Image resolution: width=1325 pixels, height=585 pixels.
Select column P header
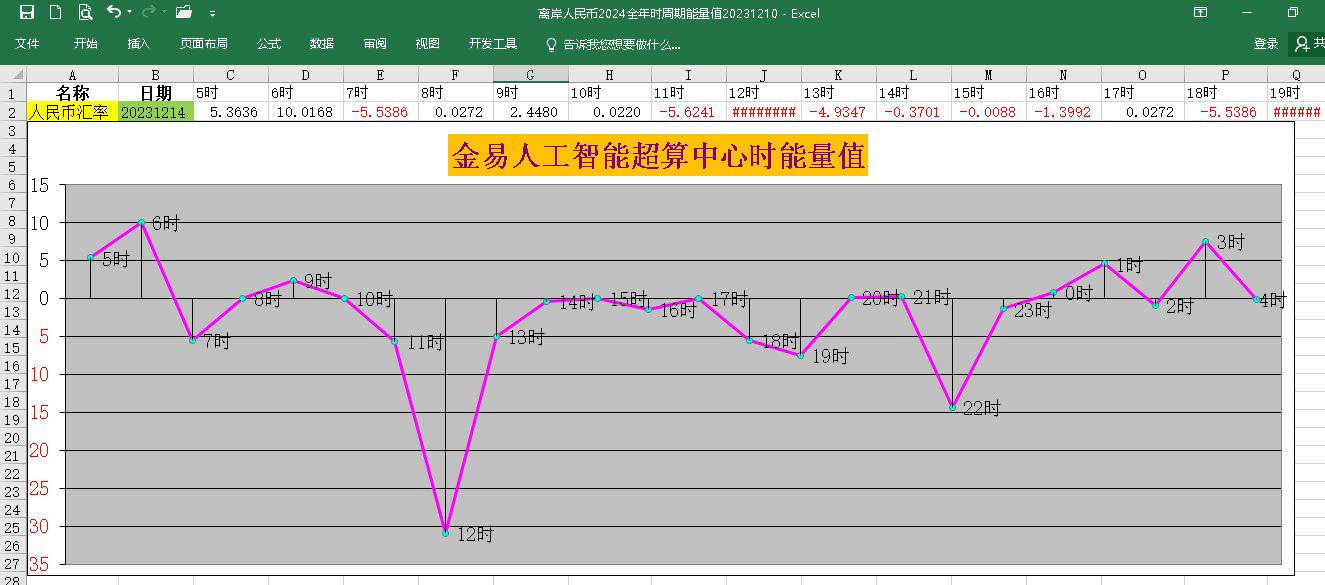(x=1225, y=75)
